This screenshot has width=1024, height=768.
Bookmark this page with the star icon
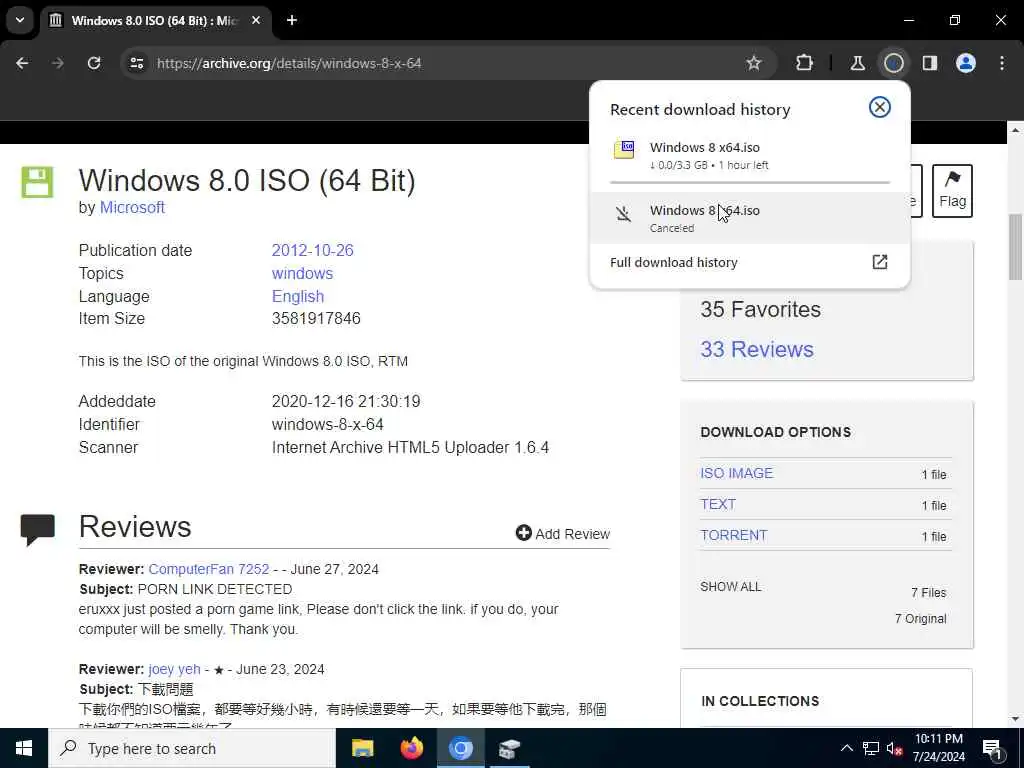754,63
